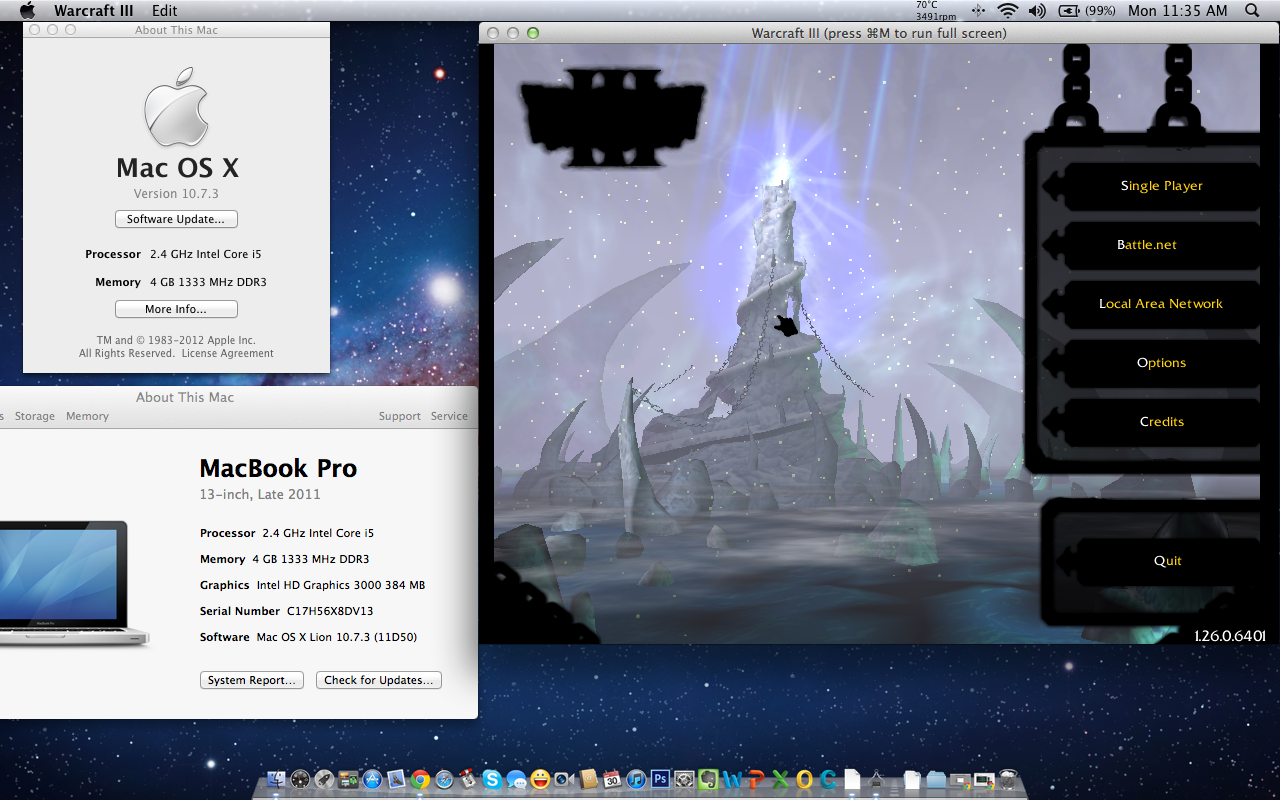Click Software Update... button

tap(176, 219)
